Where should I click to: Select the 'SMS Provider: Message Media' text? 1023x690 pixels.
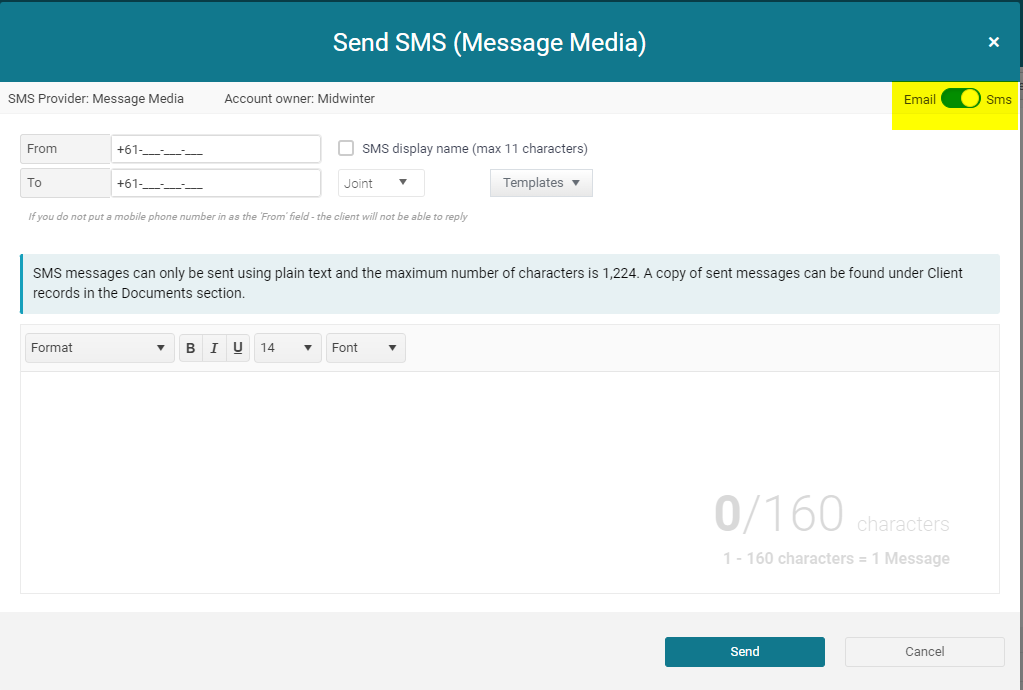[96, 98]
